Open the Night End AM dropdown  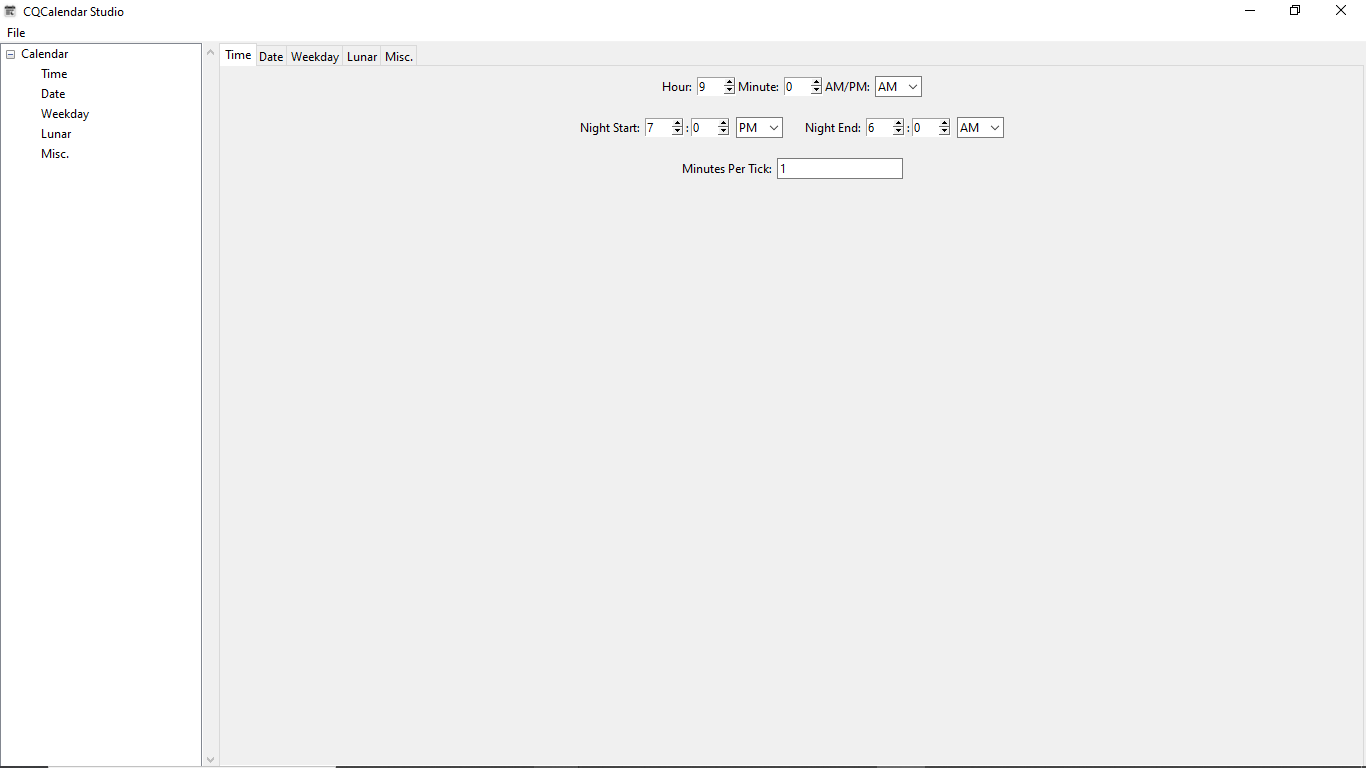(980, 128)
